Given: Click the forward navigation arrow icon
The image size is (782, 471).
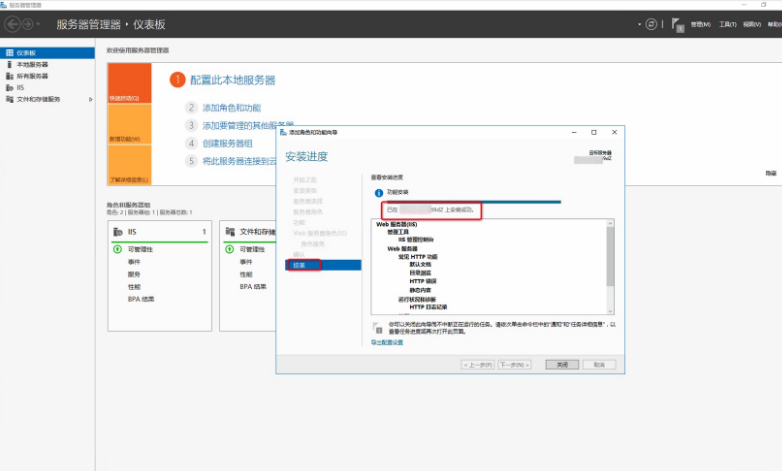Looking at the screenshot, I should click(28, 23).
